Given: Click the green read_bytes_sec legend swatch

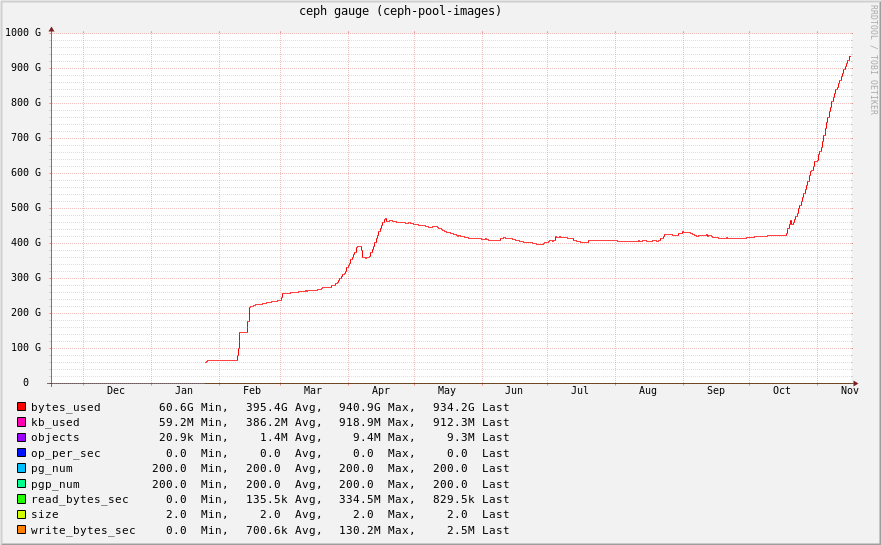Looking at the screenshot, I should (21, 499).
